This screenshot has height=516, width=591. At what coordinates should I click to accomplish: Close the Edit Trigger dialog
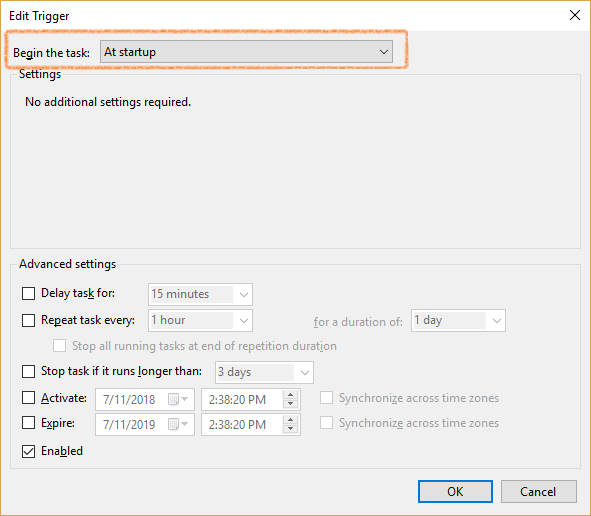tap(574, 15)
